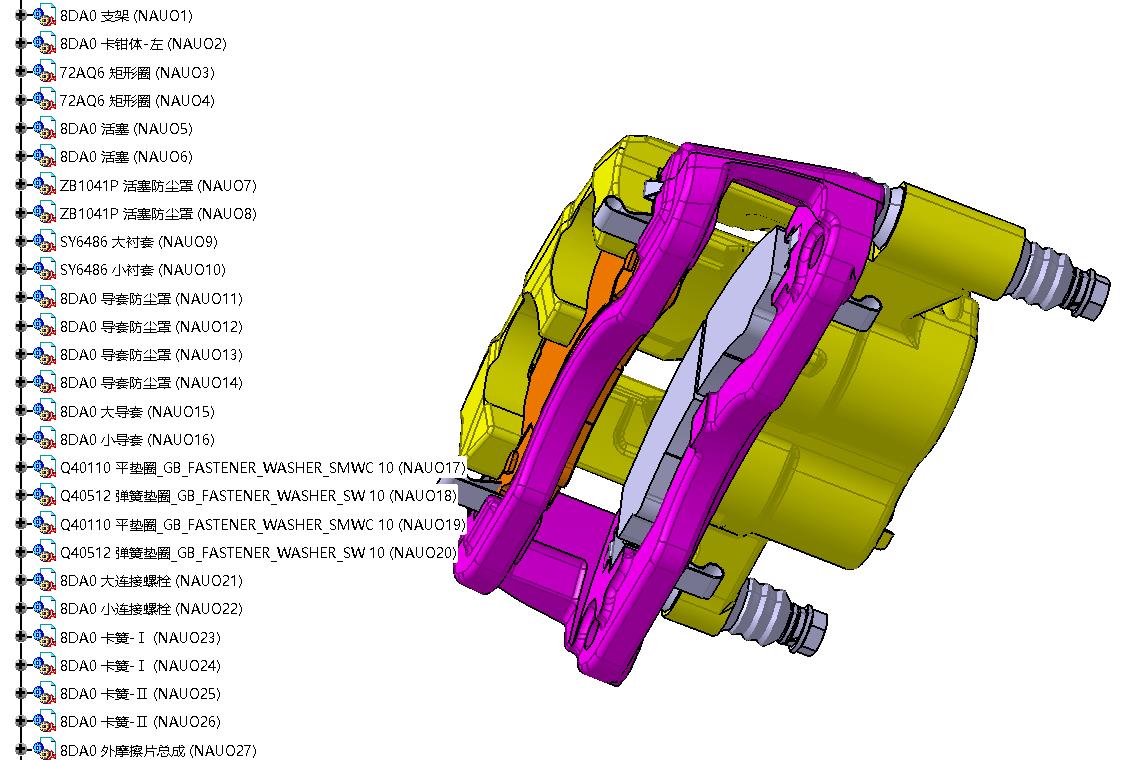This screenshot has height=760, width=1133.
Task: Expand the 外摩擦片总成 (NAUO27) tree node
Action: (20, 751)
